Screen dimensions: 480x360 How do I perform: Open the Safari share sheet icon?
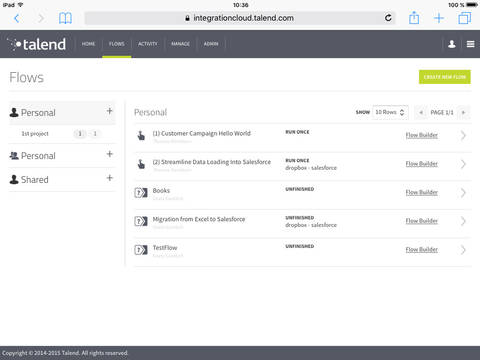coord(414,17)
